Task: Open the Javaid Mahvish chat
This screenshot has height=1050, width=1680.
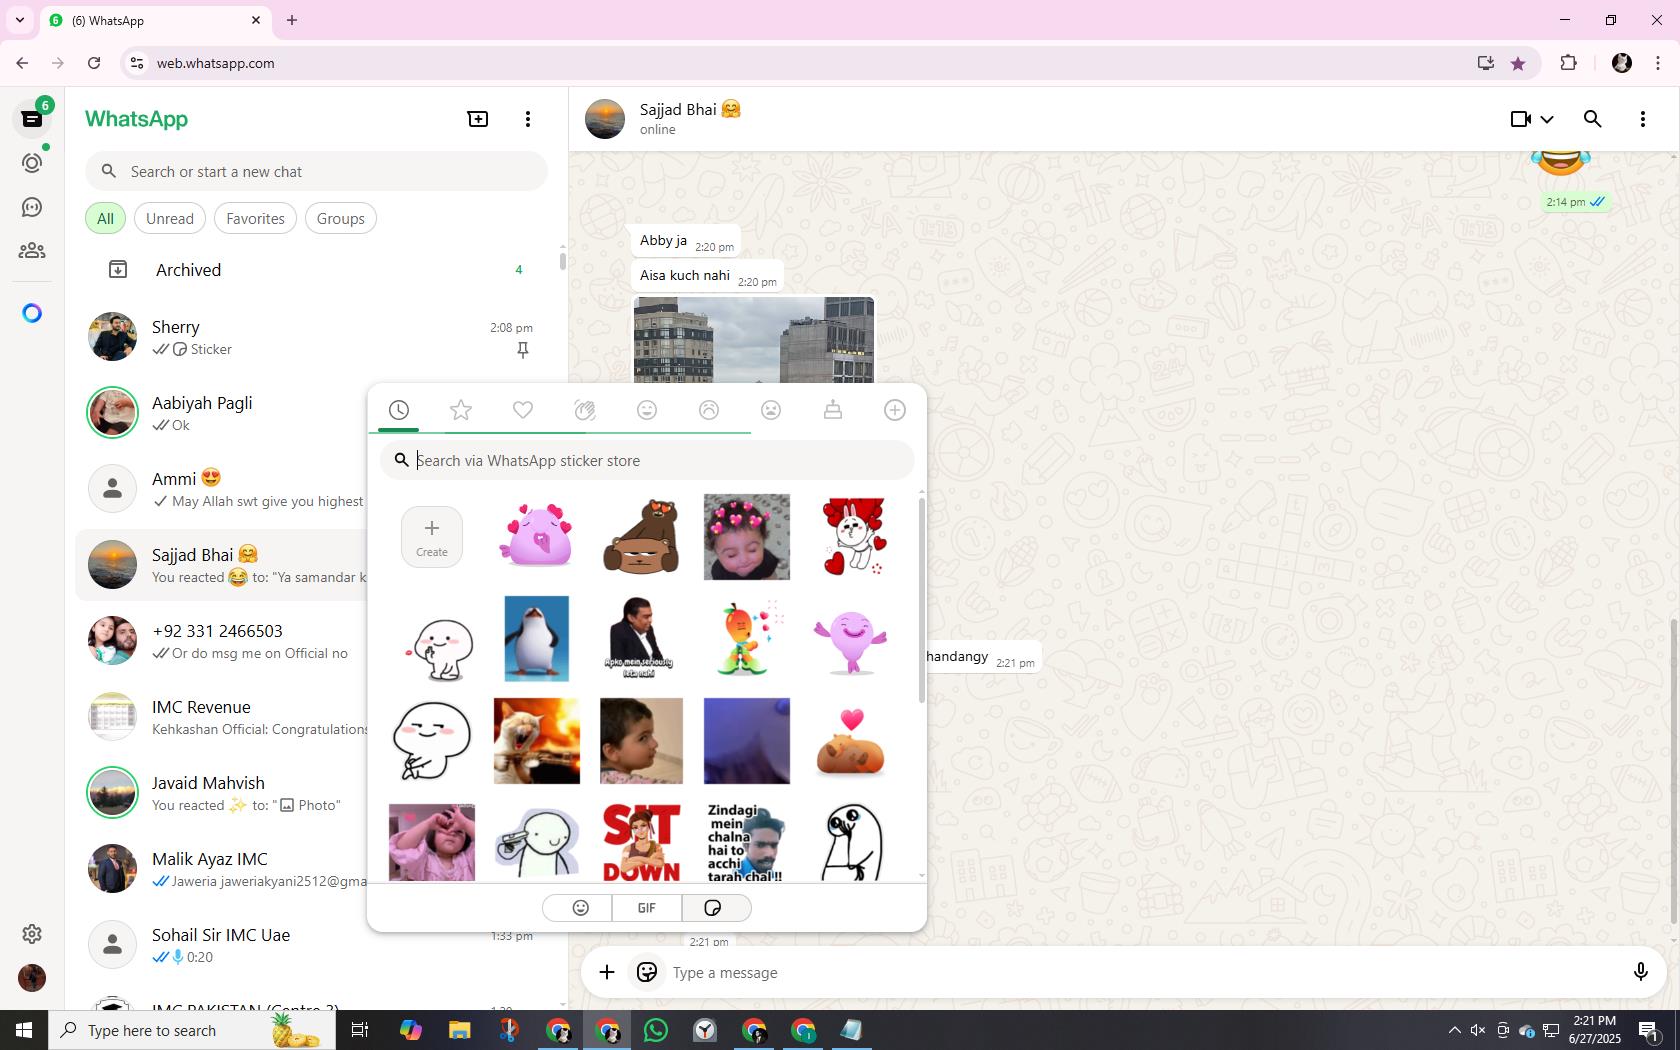Action: pos(221,793)
